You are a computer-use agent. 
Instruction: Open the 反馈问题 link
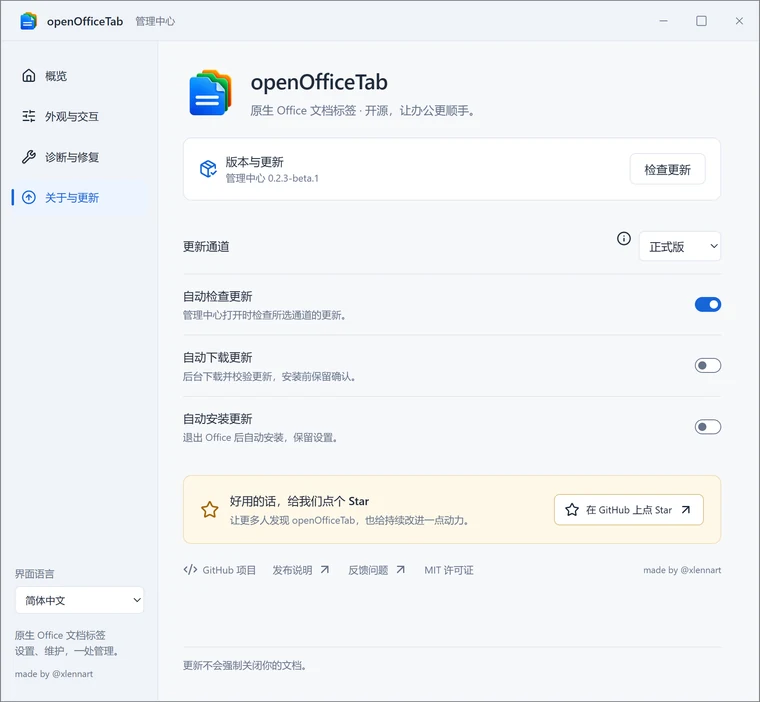click(x=377, y=570)
